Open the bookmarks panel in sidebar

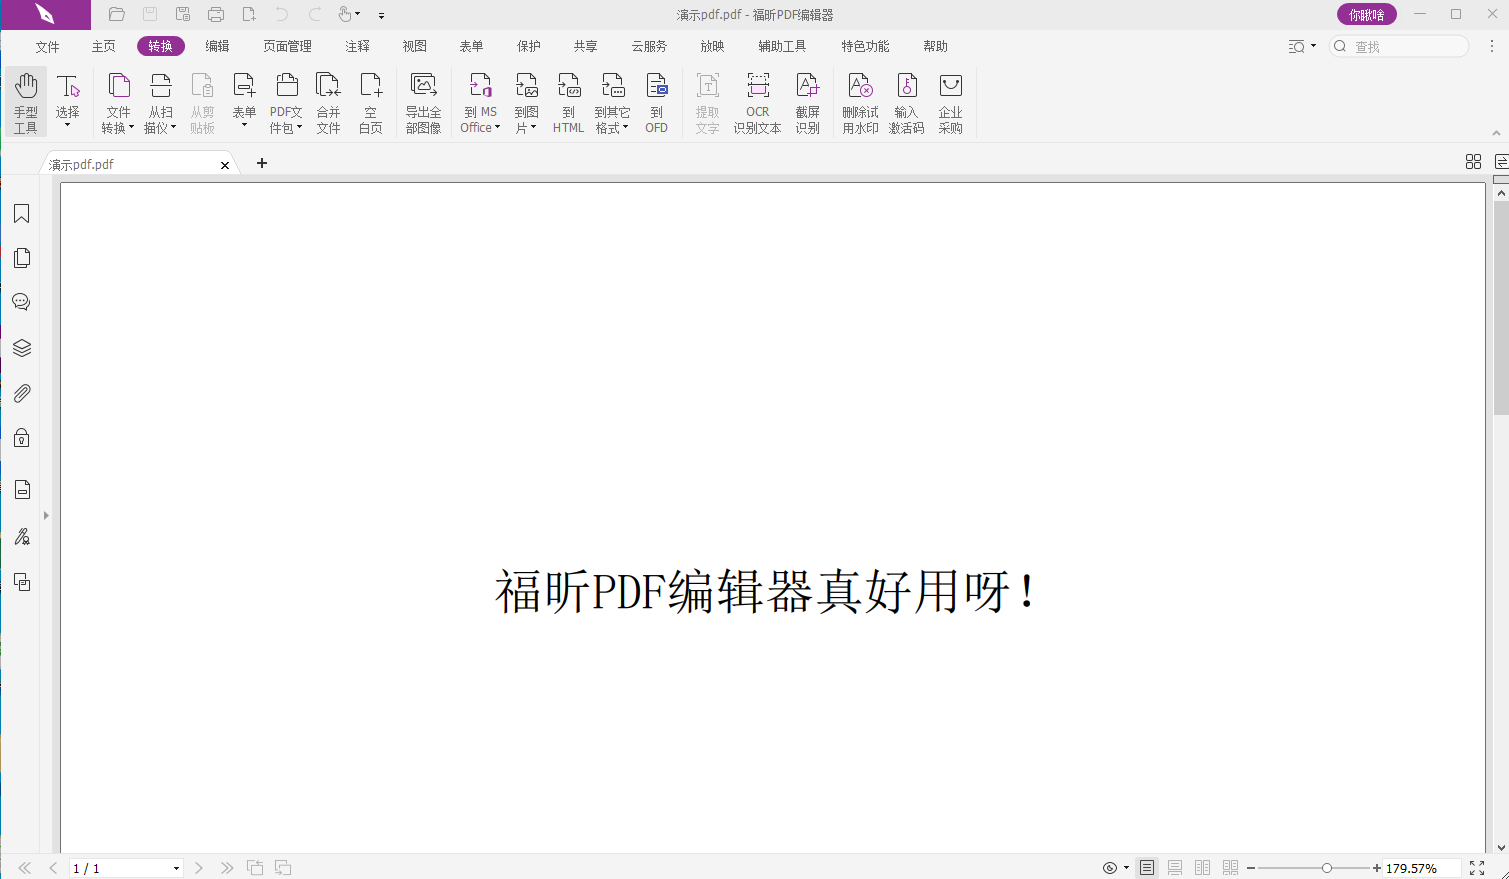click(21, 214)
